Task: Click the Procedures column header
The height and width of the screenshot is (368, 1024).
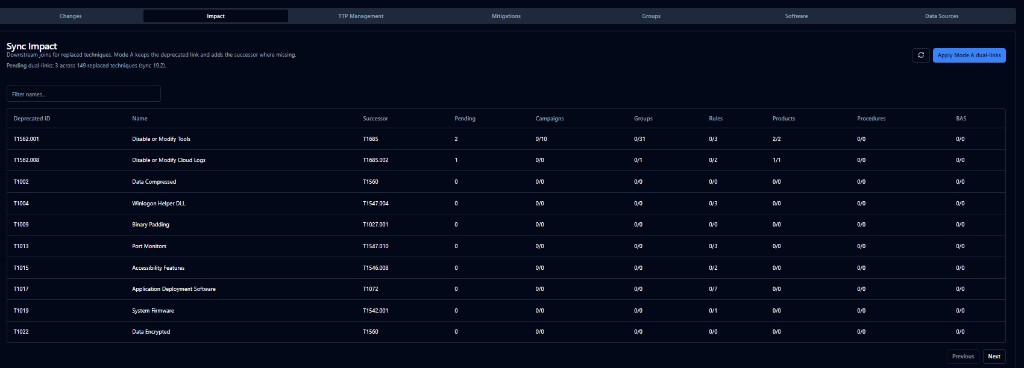Action: pyautogui.click(x=871, y=119)
